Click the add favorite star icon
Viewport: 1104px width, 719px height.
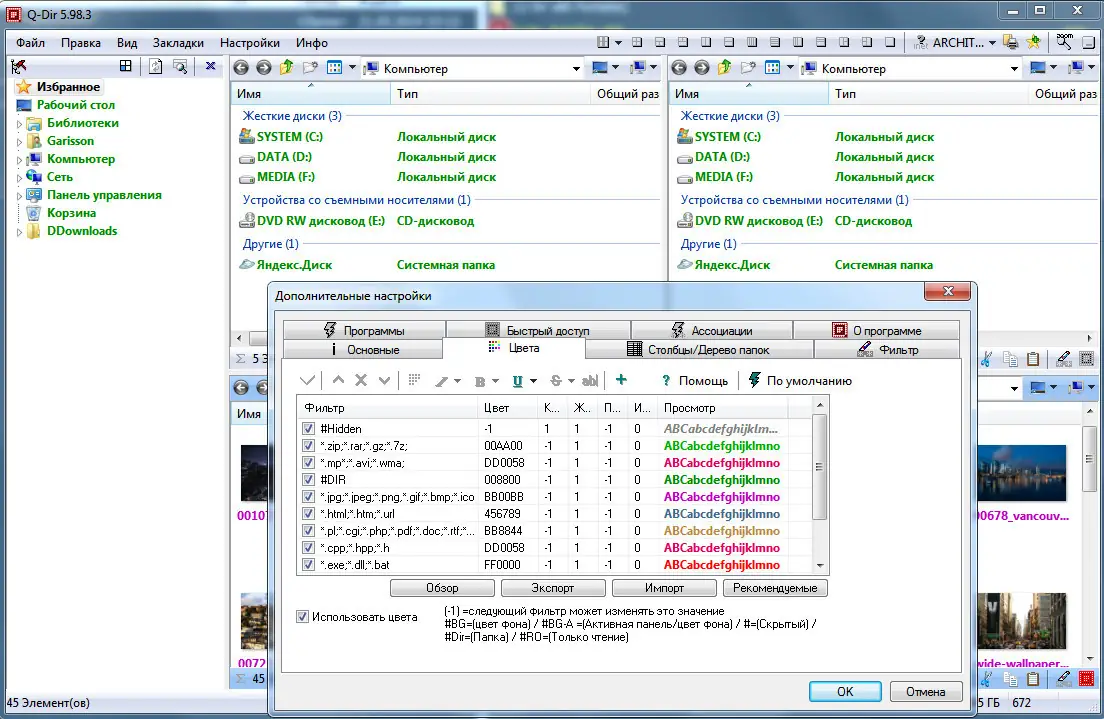pos(1034,42)
